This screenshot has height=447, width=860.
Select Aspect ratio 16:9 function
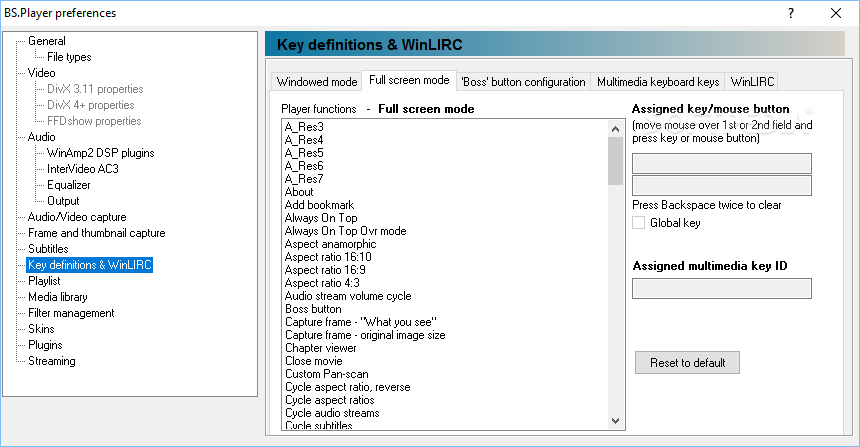point(325,270)
